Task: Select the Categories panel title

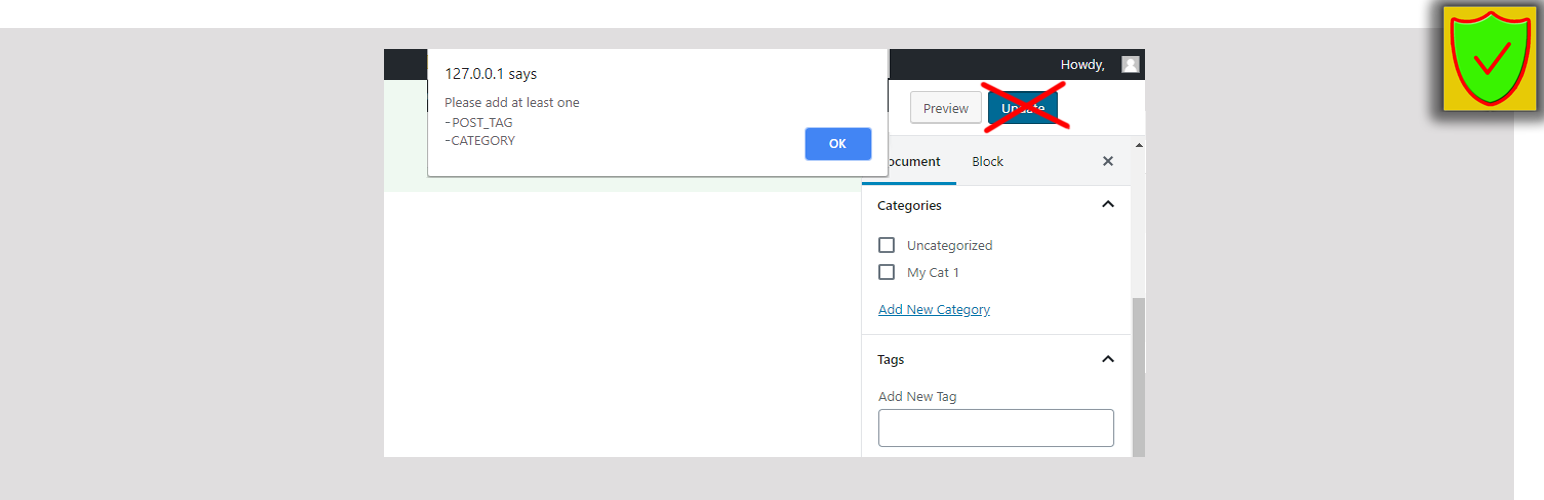Action: tap(909, 205)
